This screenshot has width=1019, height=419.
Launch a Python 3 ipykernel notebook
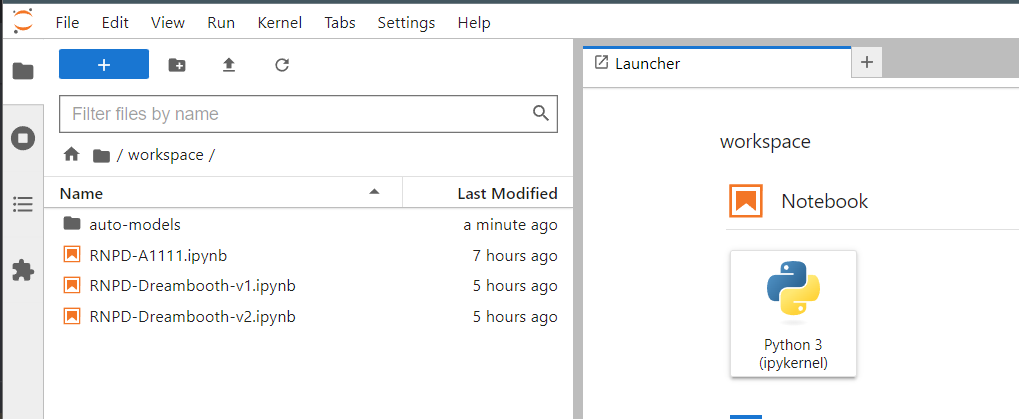click(793, 313)
